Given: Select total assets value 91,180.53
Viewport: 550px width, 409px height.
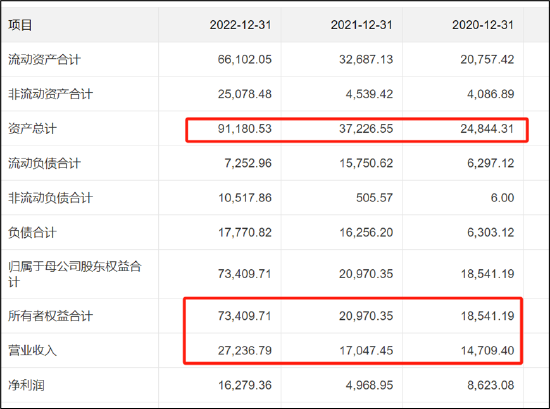Looking at the screenshot, I should pyautogui.click(x=244, y=129).
